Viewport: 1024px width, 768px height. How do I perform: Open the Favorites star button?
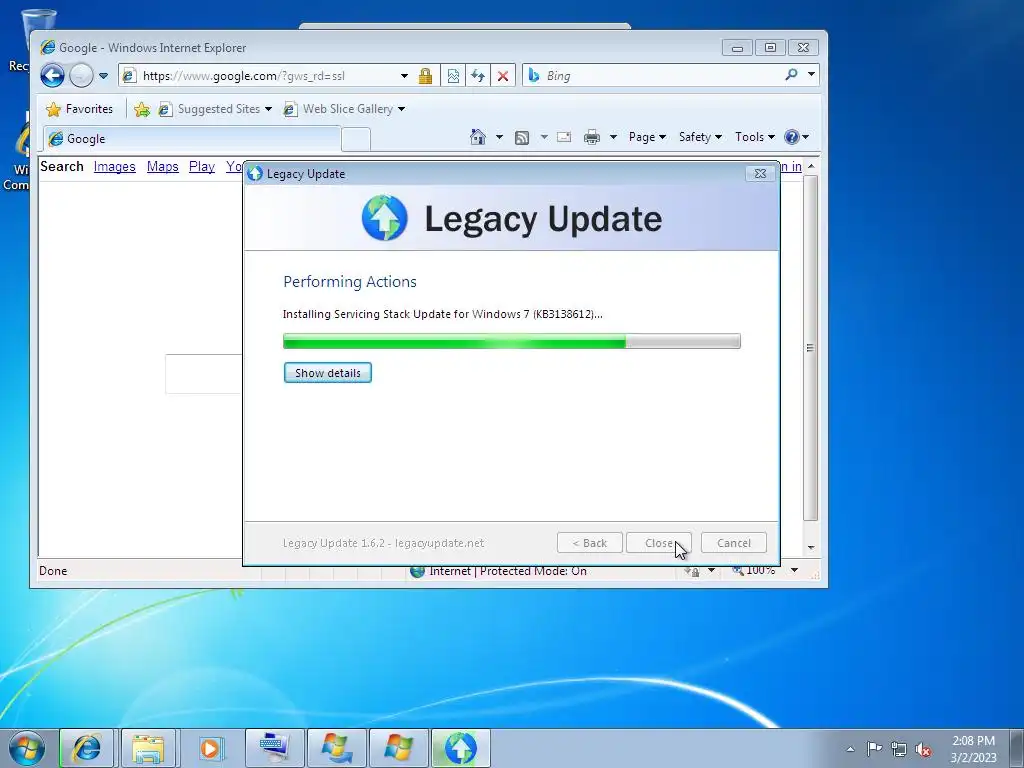(x=80, y=109)
